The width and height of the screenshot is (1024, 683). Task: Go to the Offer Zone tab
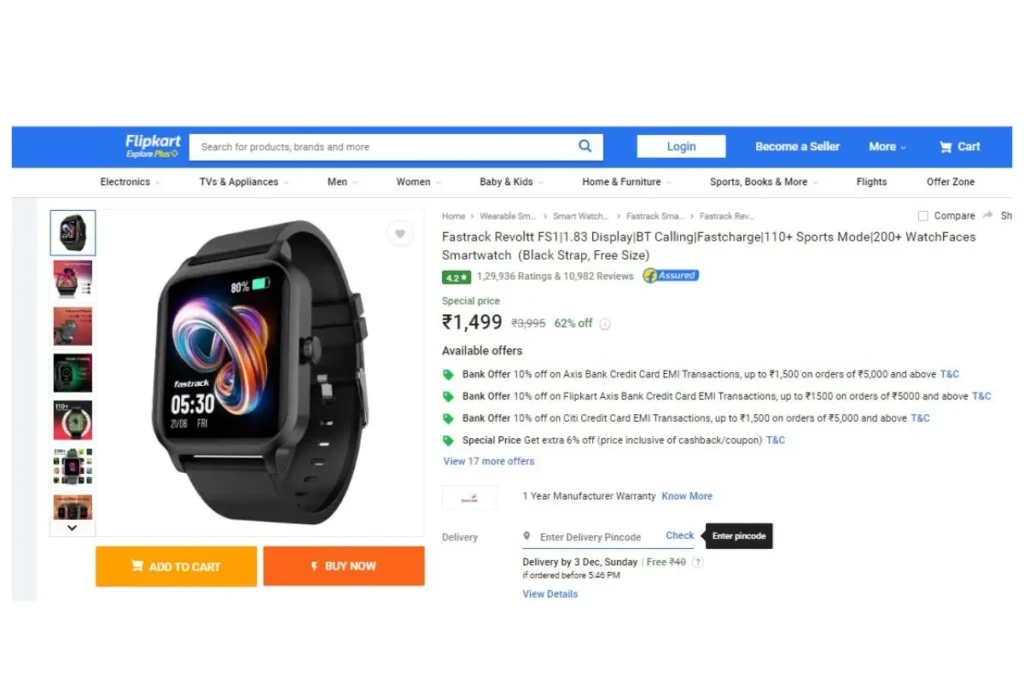point(950,182)
